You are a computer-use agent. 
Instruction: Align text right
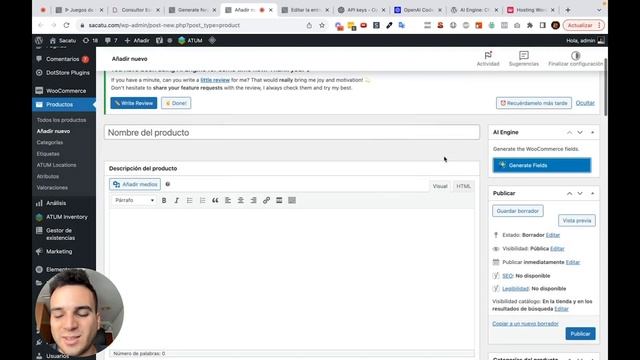tap(253, 200)
